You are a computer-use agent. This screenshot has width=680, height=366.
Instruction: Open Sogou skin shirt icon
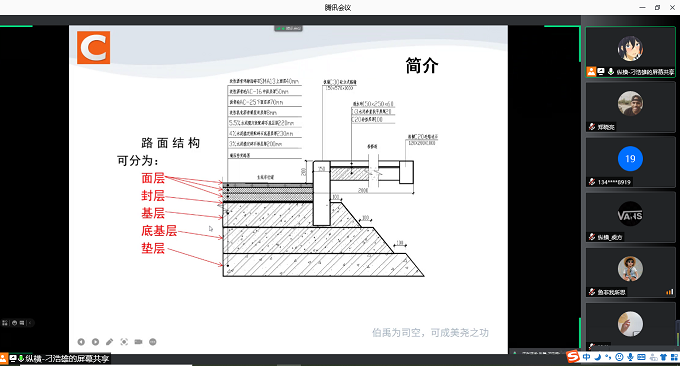coord(664,357)
